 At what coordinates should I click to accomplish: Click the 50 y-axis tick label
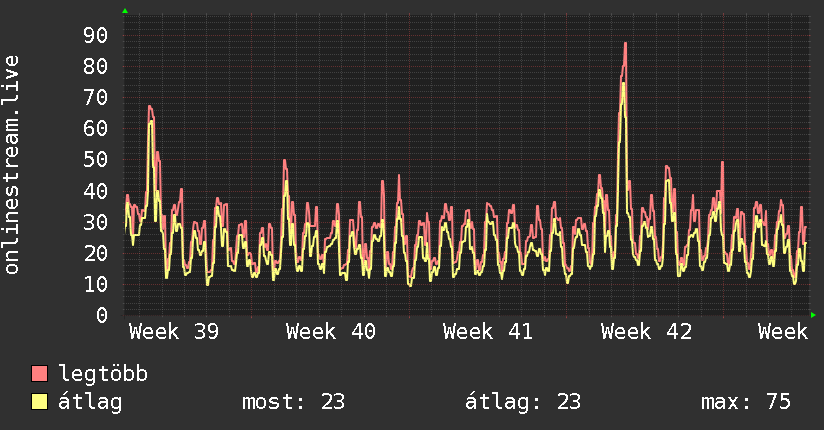click(x=95, y=159)
